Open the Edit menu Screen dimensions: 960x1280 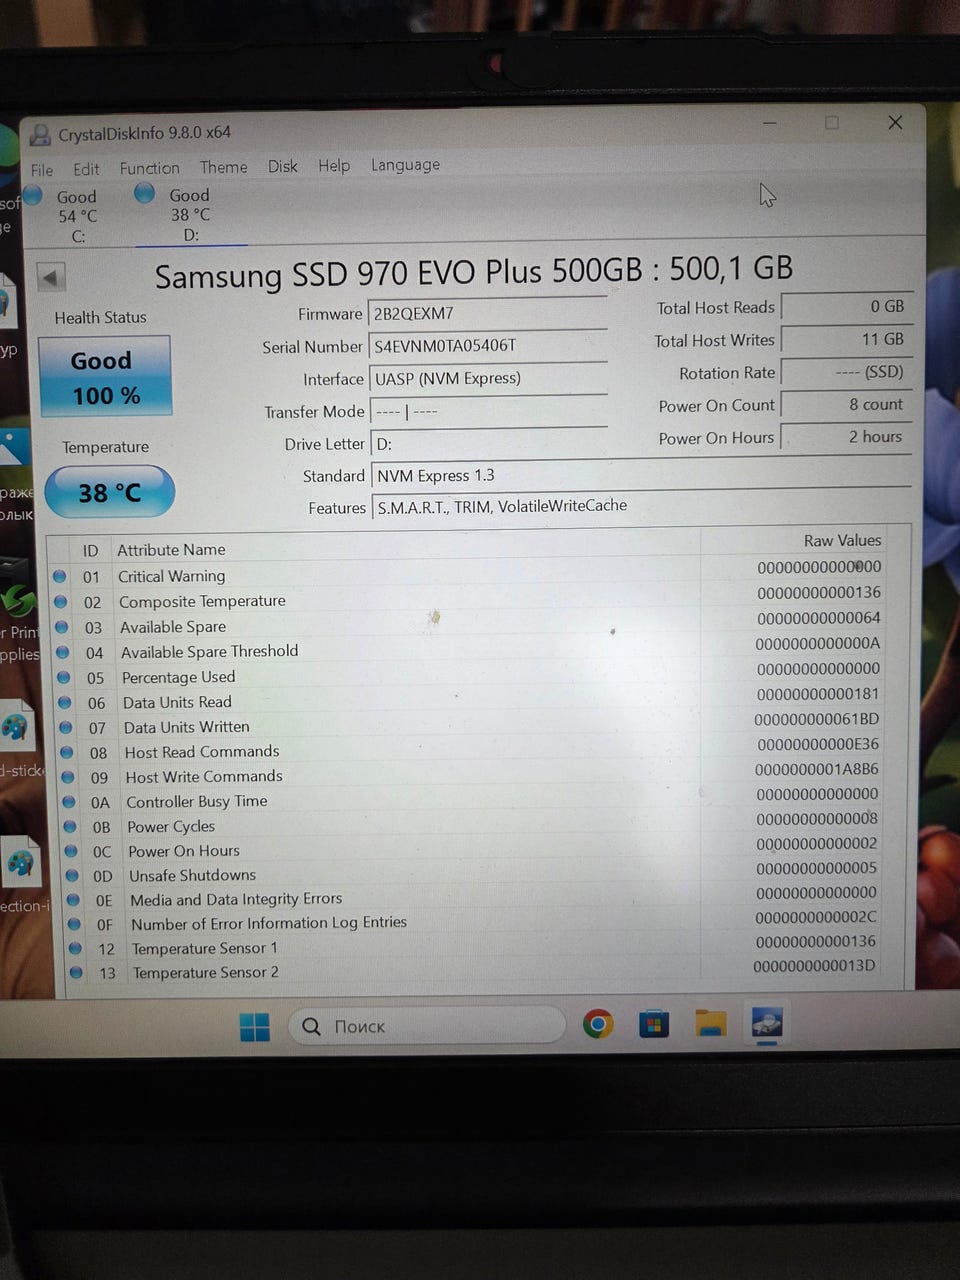[x=86, y=169]
